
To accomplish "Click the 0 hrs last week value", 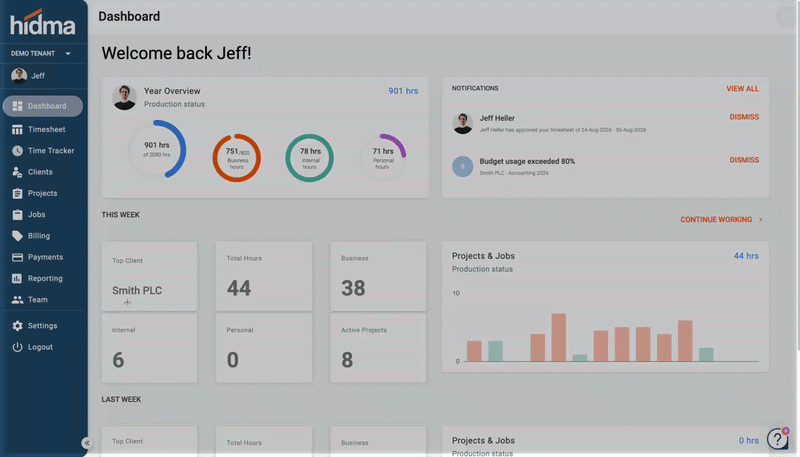I will (748, 441).
